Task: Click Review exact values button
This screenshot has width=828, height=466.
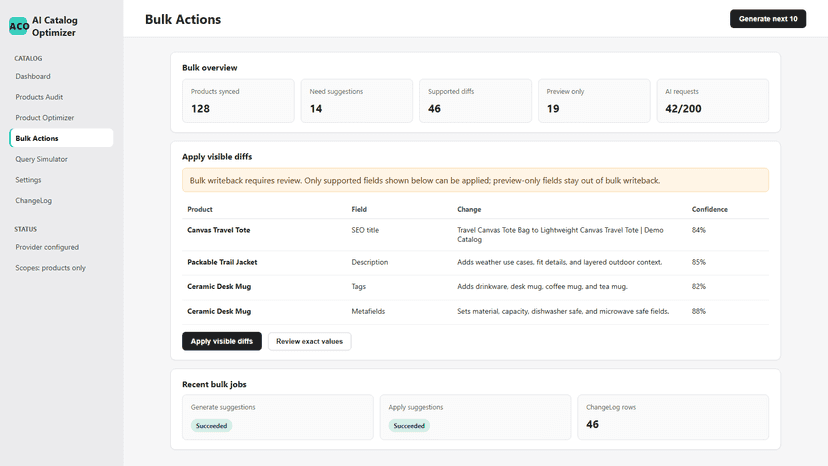Action: pyautogui.click(x=309, y=341)
